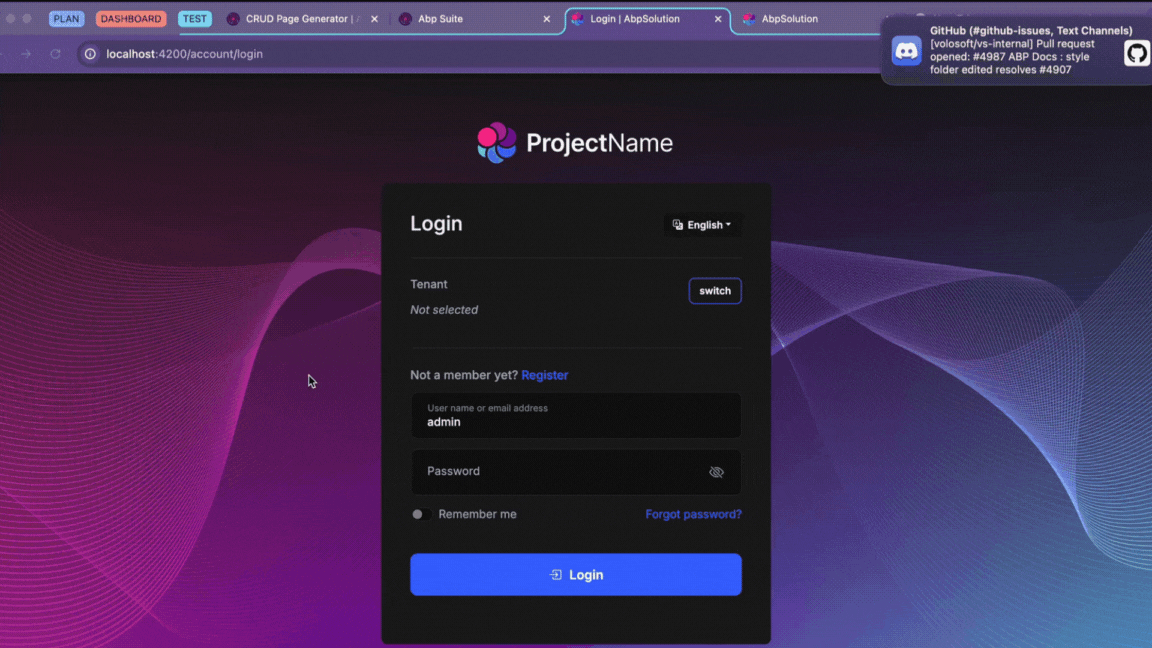Image resolution: width=1152 pixels, height=648 pixels.
Task: Open the DASHBOARD tab group
Action: pos(131,19)
